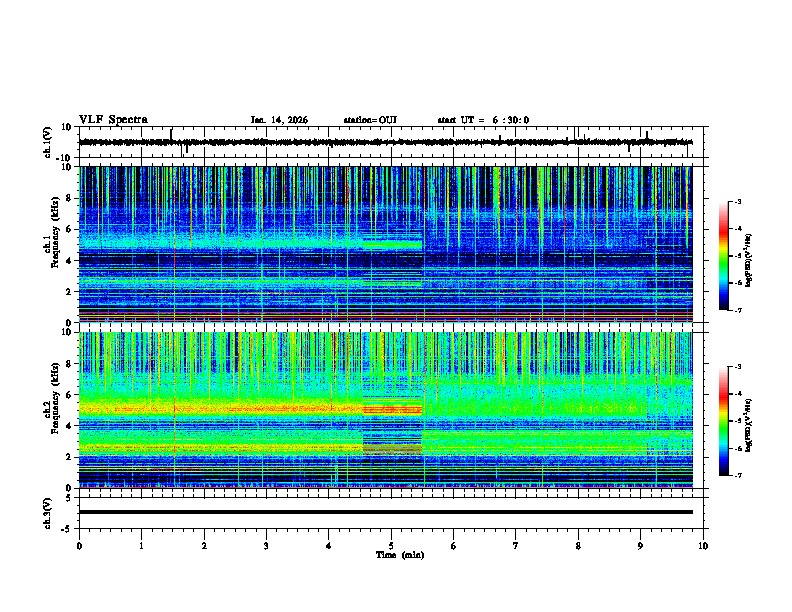Click the log(PSD) label beside ch.2 color scale
The height and width of the screenshot is (612, 792).
[749, 425]
